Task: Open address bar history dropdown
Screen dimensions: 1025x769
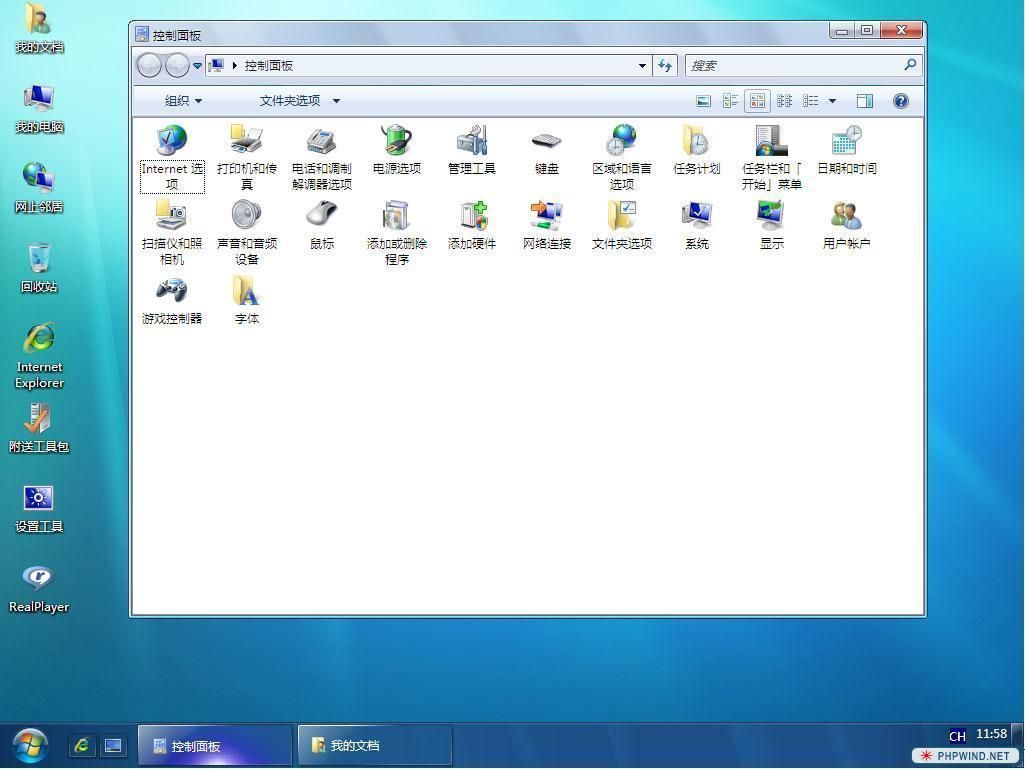Action: pos(643,65)
